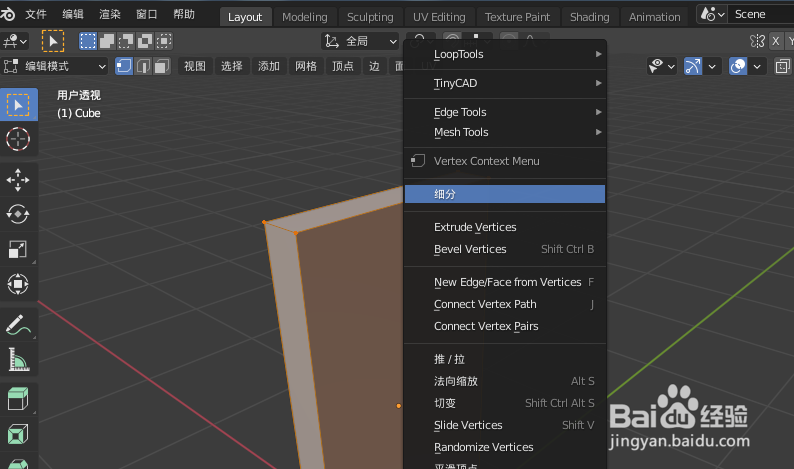Expand gizmo options dropdown arrow
The height and width of the screenshot is (469, 794).
[x=712, y=66]
